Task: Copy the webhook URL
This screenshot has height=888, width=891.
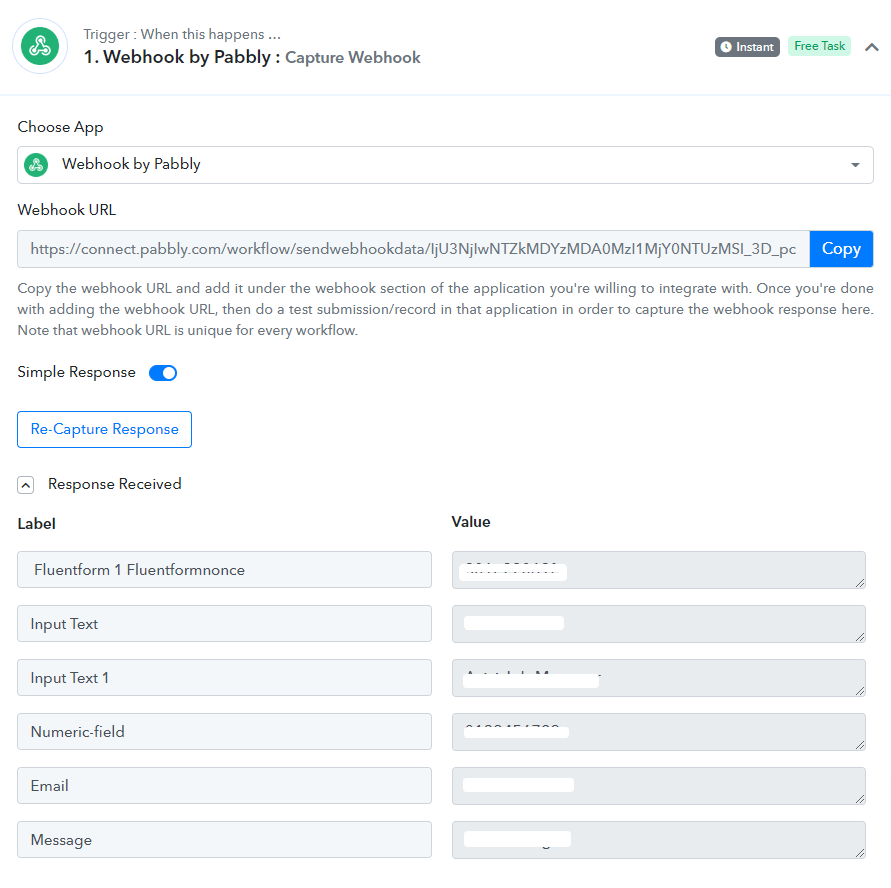Action: pos(841,249)
